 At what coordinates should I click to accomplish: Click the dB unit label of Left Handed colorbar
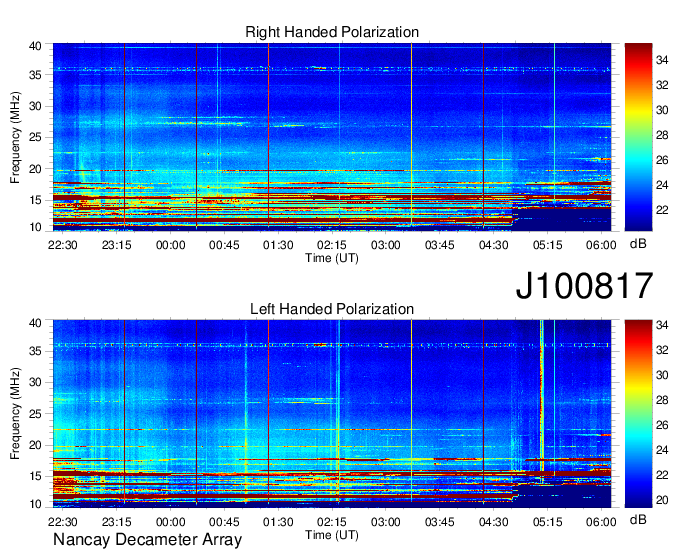coord(638,519)
